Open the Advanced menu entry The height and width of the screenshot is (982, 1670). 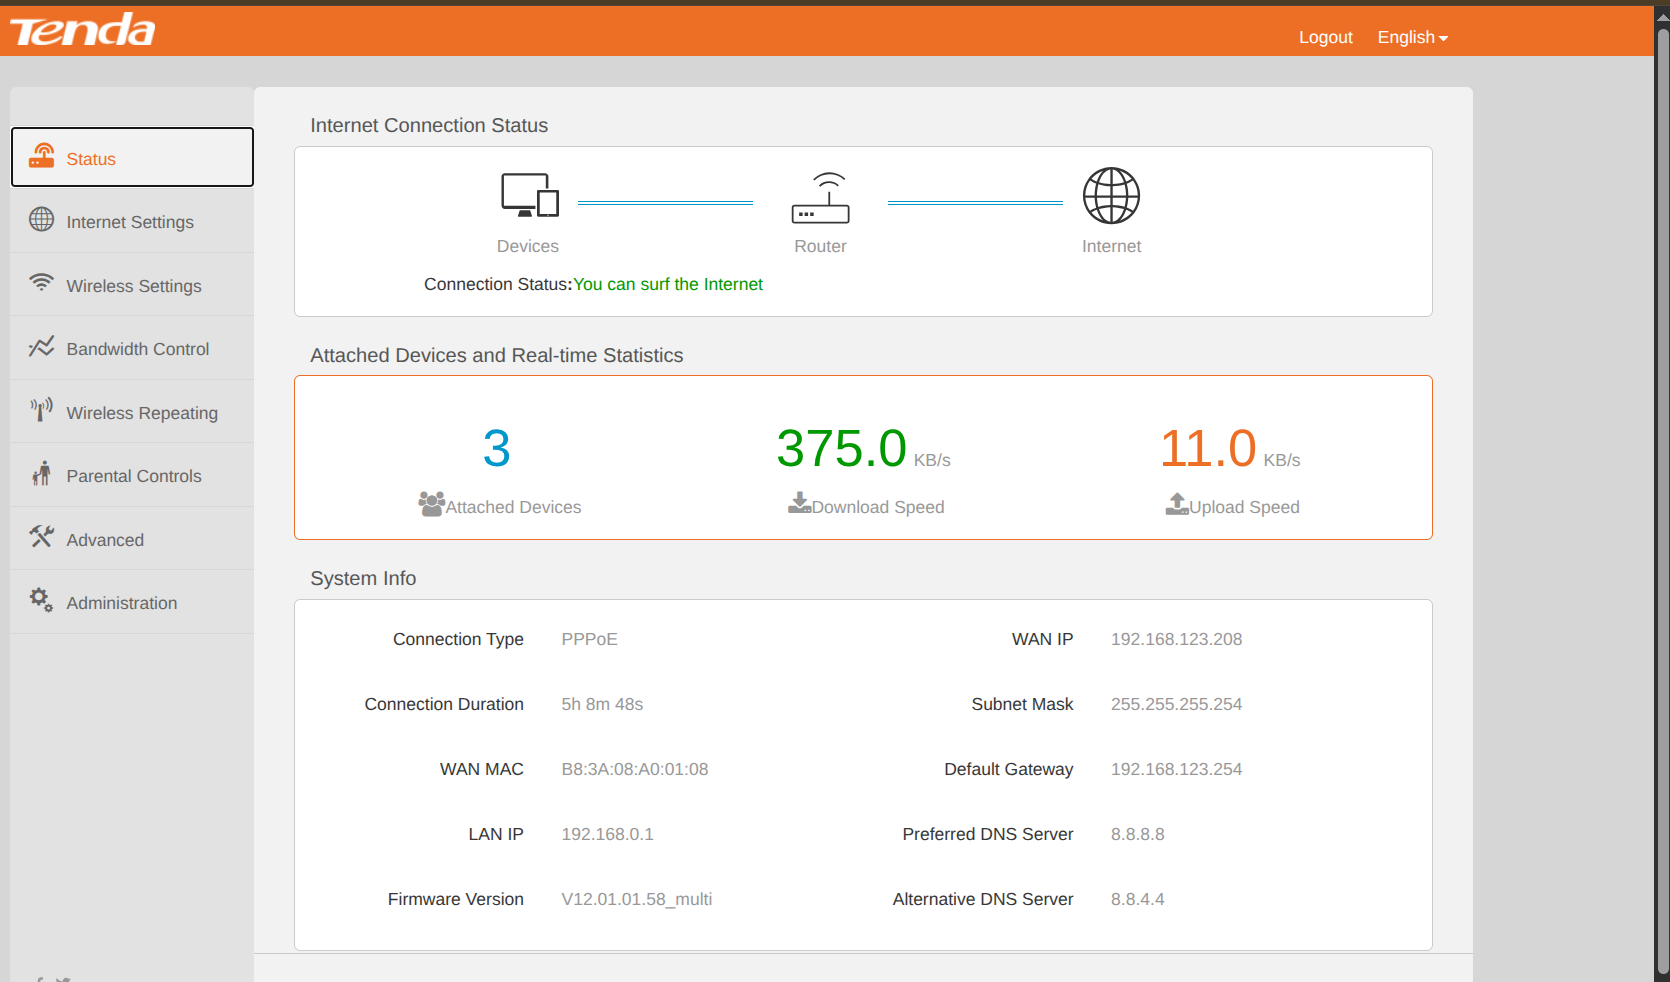click(x=132, y=539)
